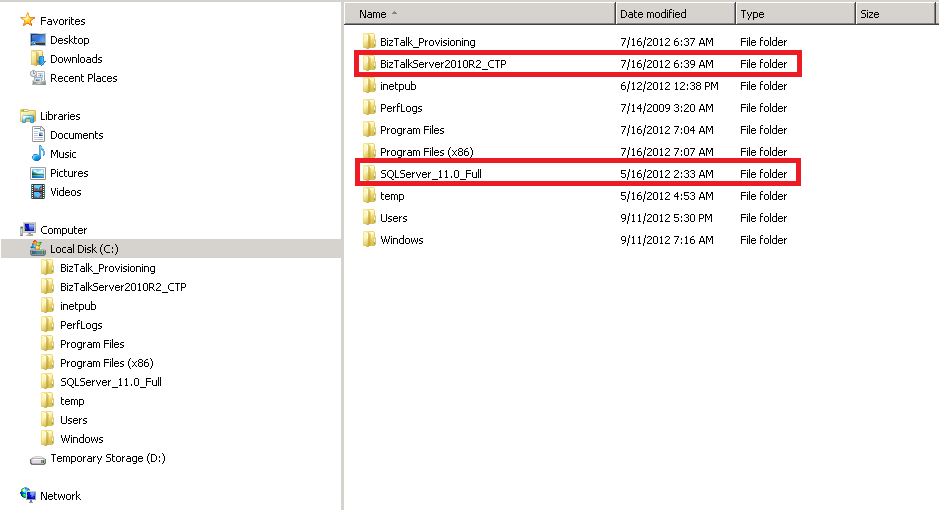This screenshot has height=510, width=939.
Task: Click the Documents library icon
Action: point(38,135)
